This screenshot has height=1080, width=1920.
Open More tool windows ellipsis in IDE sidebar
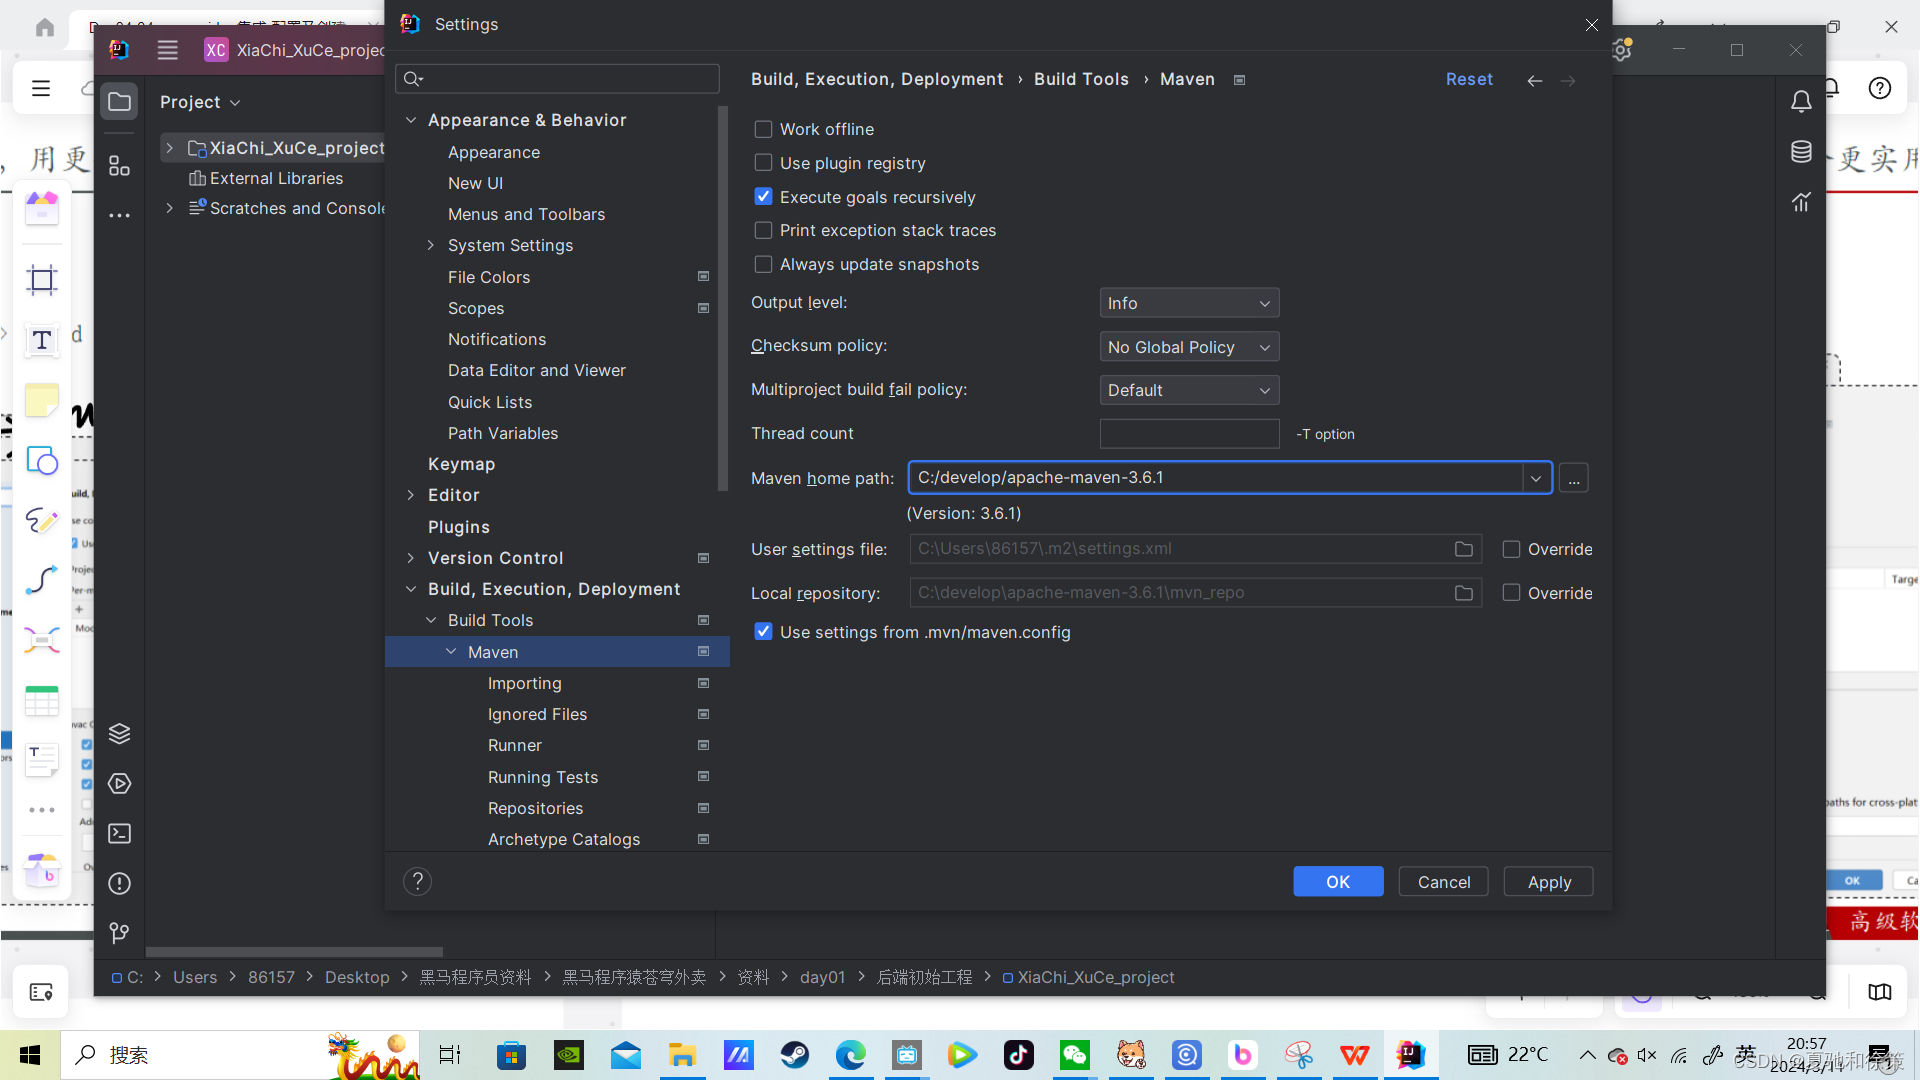click(119, 215)
